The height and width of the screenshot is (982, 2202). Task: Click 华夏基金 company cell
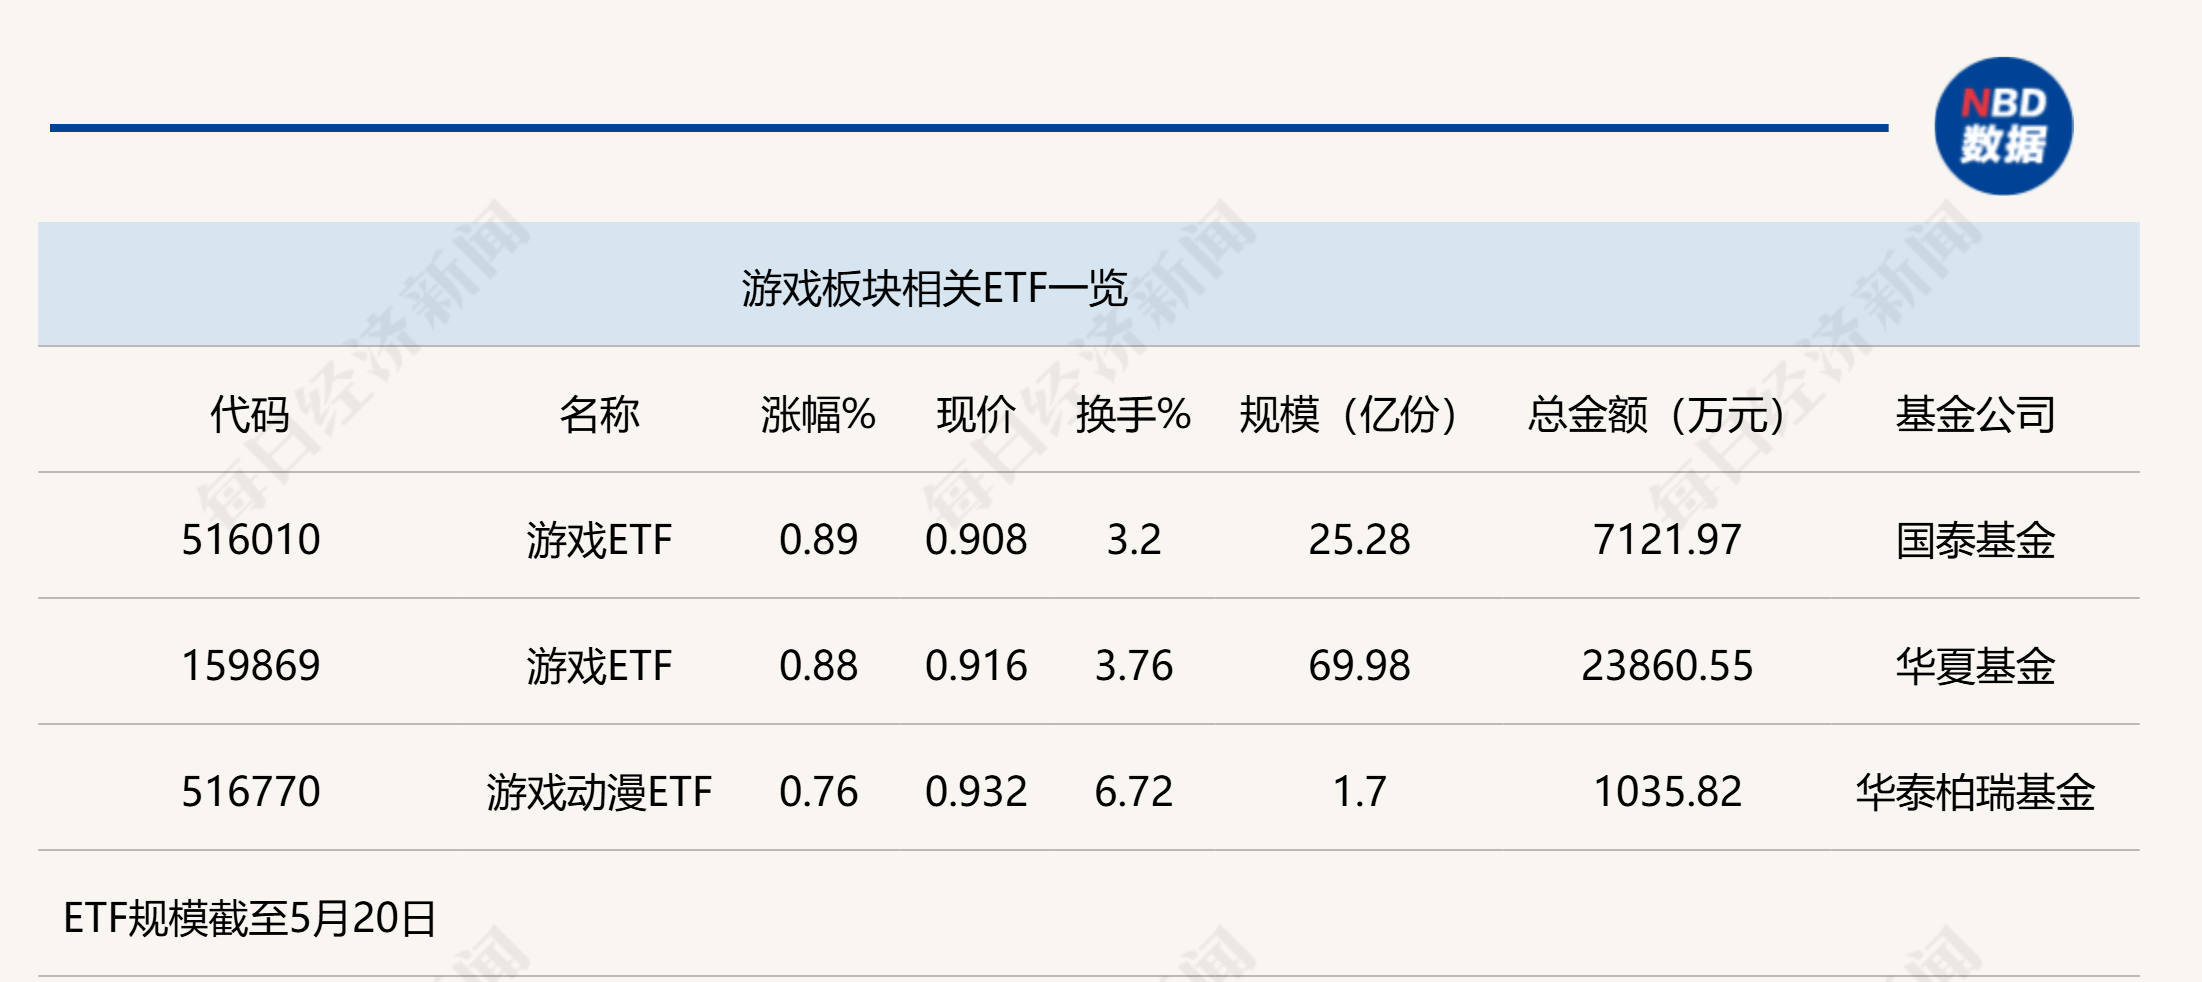click(x=1975, y=666)
